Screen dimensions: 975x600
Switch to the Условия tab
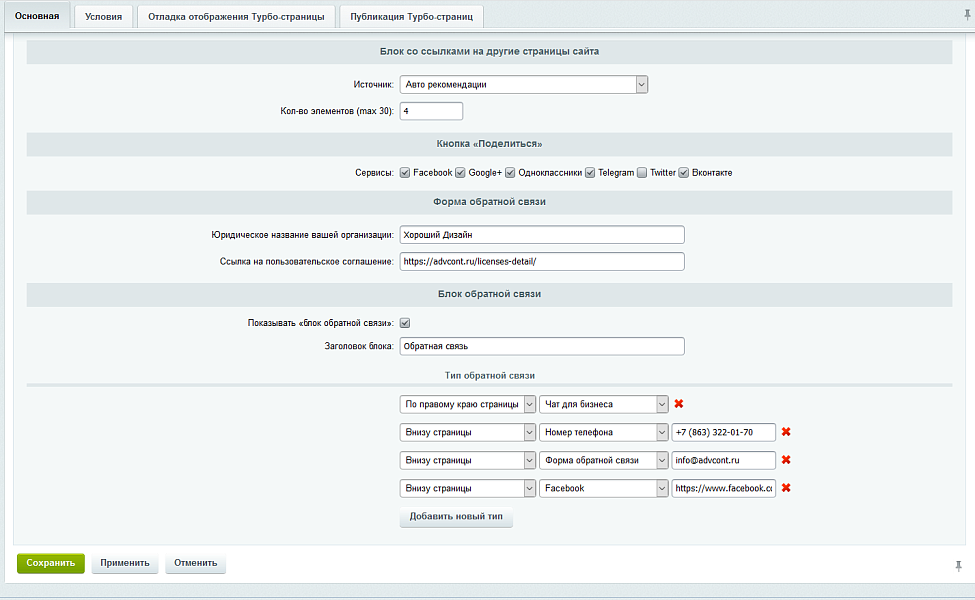pyautogui.click(x=103, y=17)
